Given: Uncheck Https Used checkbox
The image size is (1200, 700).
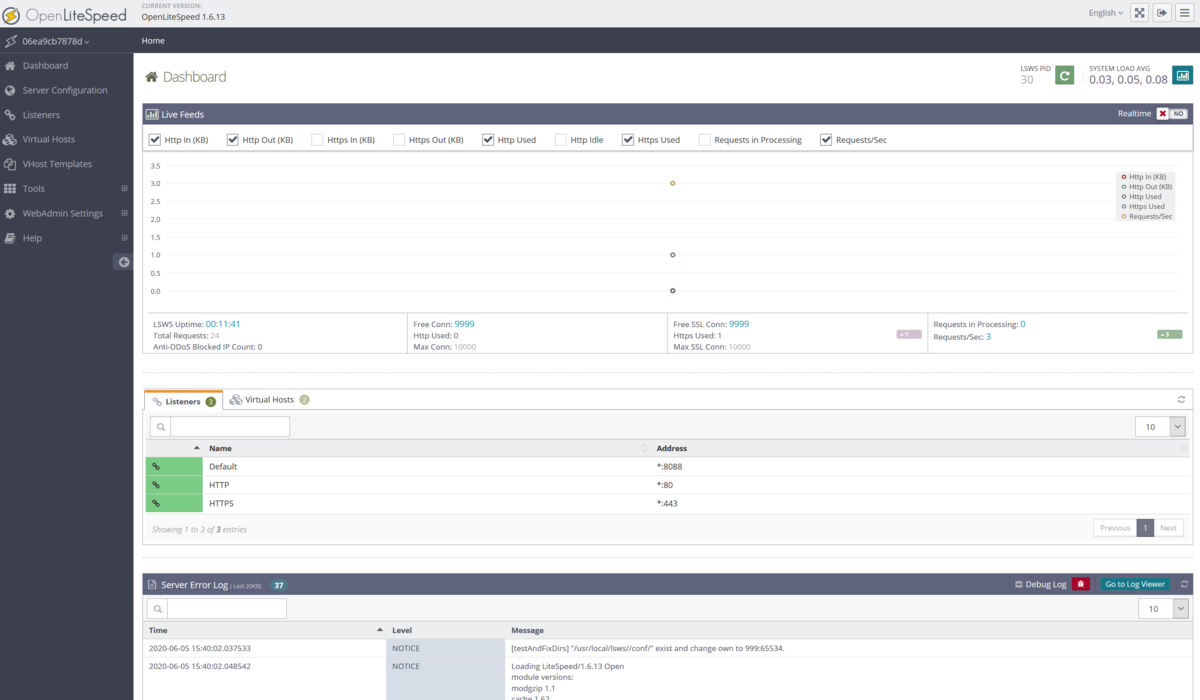Looking at the screenshot, I should point(628,140).
